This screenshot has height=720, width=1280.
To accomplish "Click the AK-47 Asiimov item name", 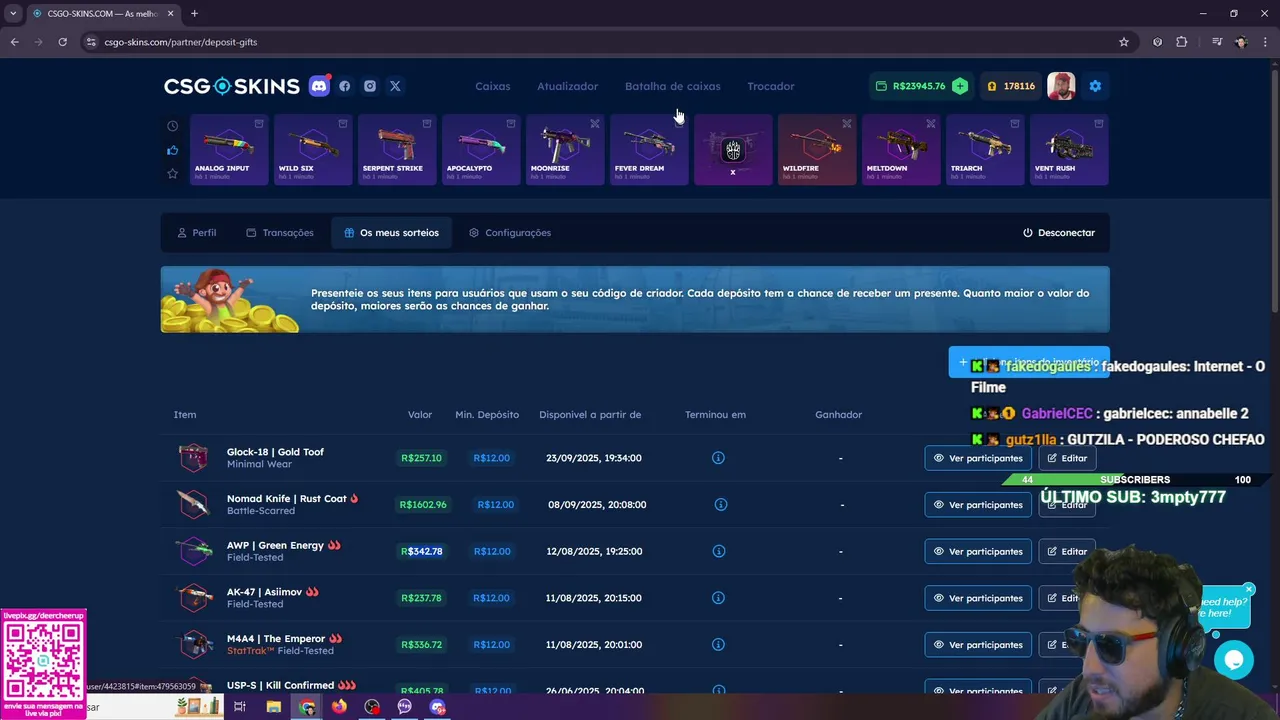I will [264, 592].
